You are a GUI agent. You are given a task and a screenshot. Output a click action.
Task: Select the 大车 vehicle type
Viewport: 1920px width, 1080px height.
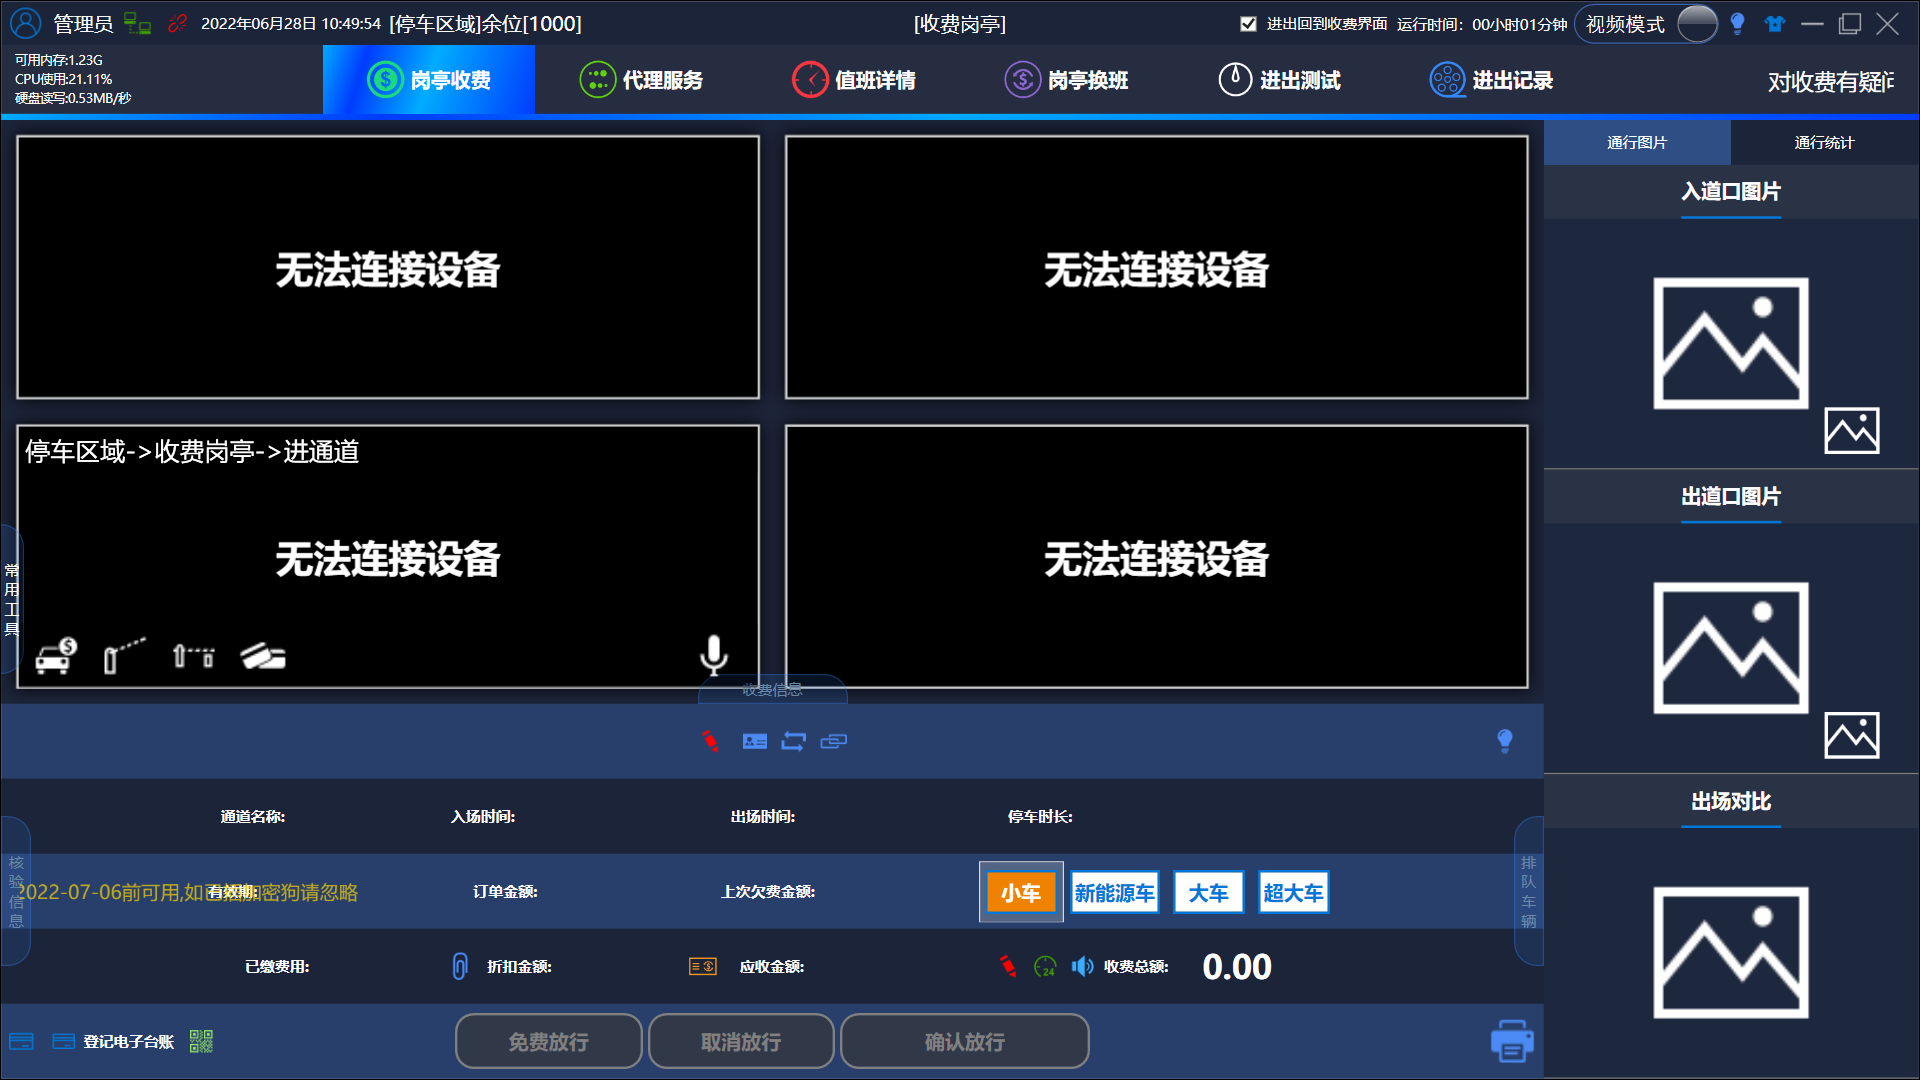click(1208, 892)
